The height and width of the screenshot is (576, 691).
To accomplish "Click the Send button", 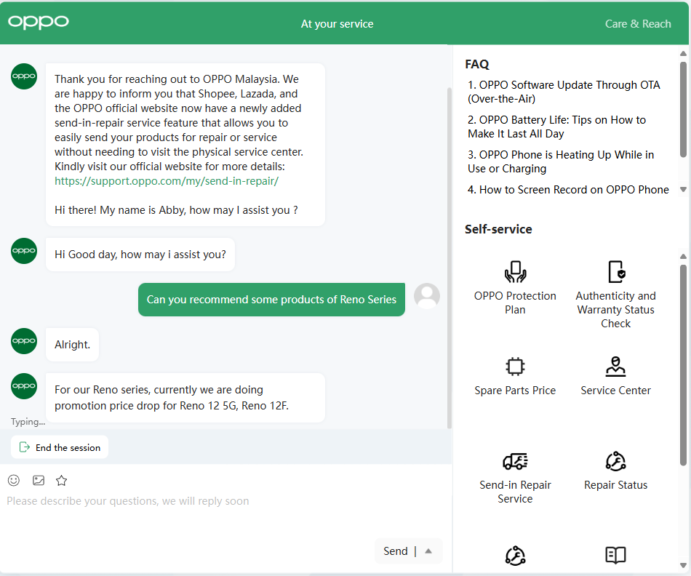I will 395,551.
